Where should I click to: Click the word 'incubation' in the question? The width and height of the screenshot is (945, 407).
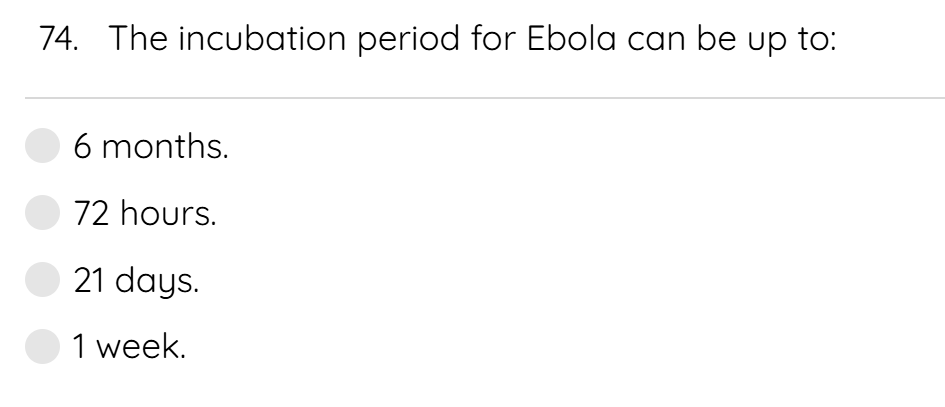coord(263,38)
